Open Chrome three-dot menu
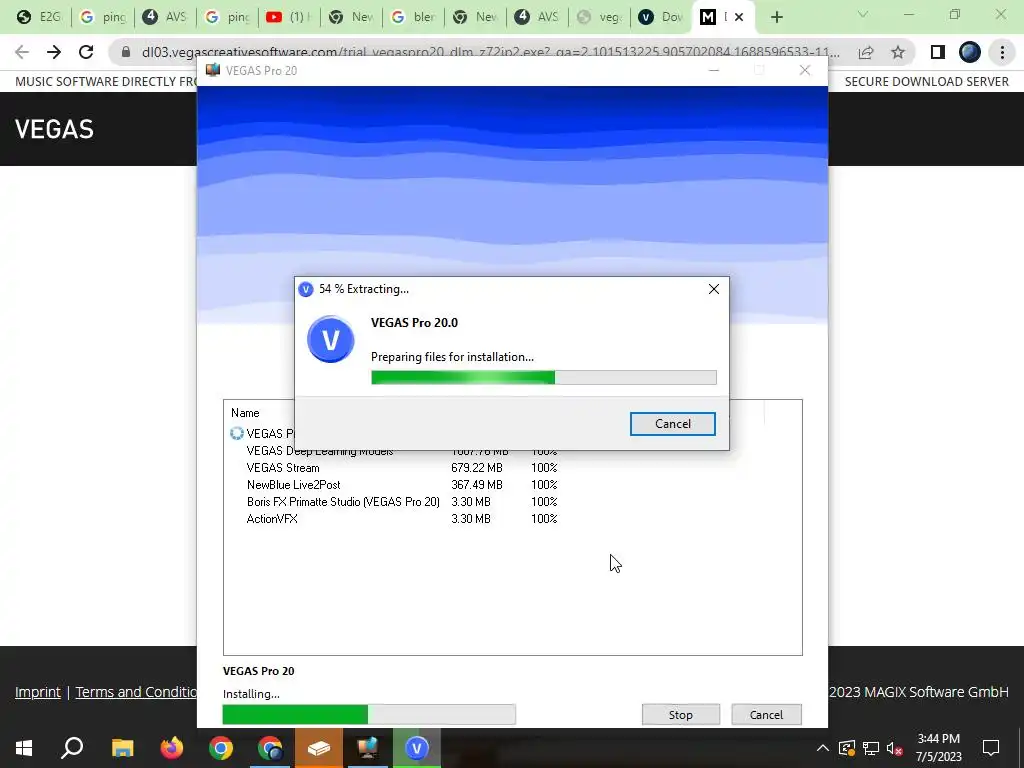This screenshot has height=768, width=1024. [x=1002, y=52]
